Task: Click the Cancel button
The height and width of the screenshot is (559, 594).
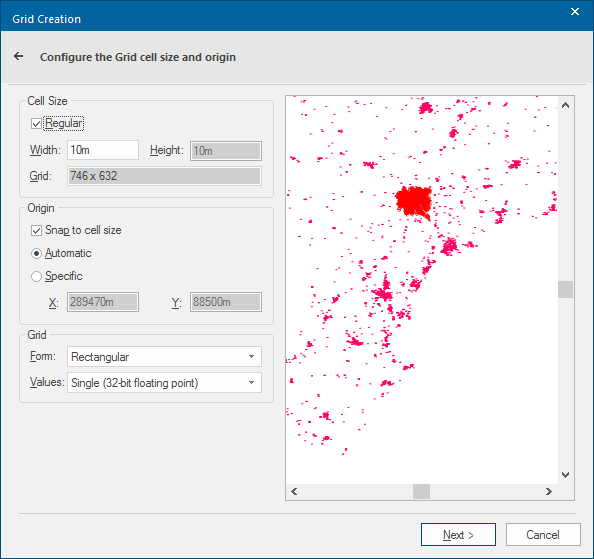Action: click(543, 534)
